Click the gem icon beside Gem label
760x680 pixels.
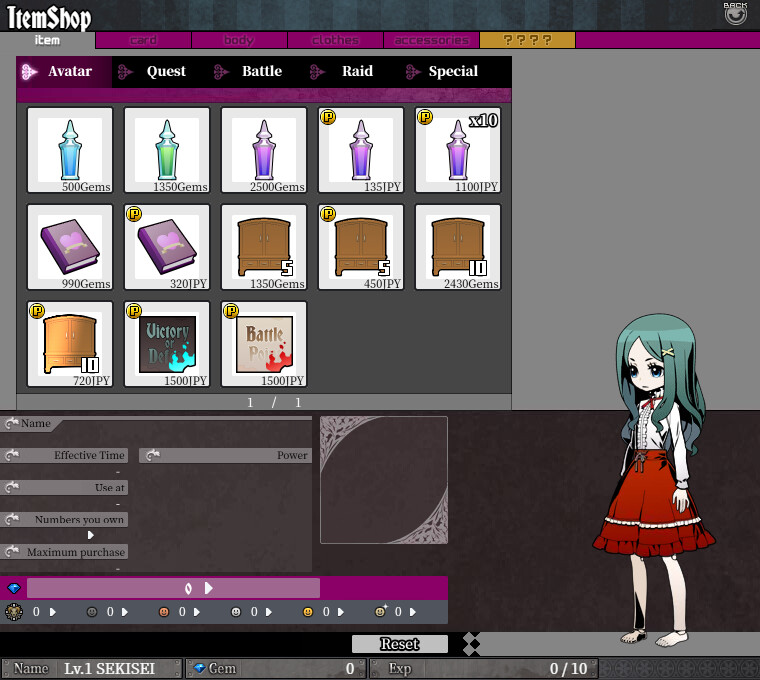pos(200,668)
